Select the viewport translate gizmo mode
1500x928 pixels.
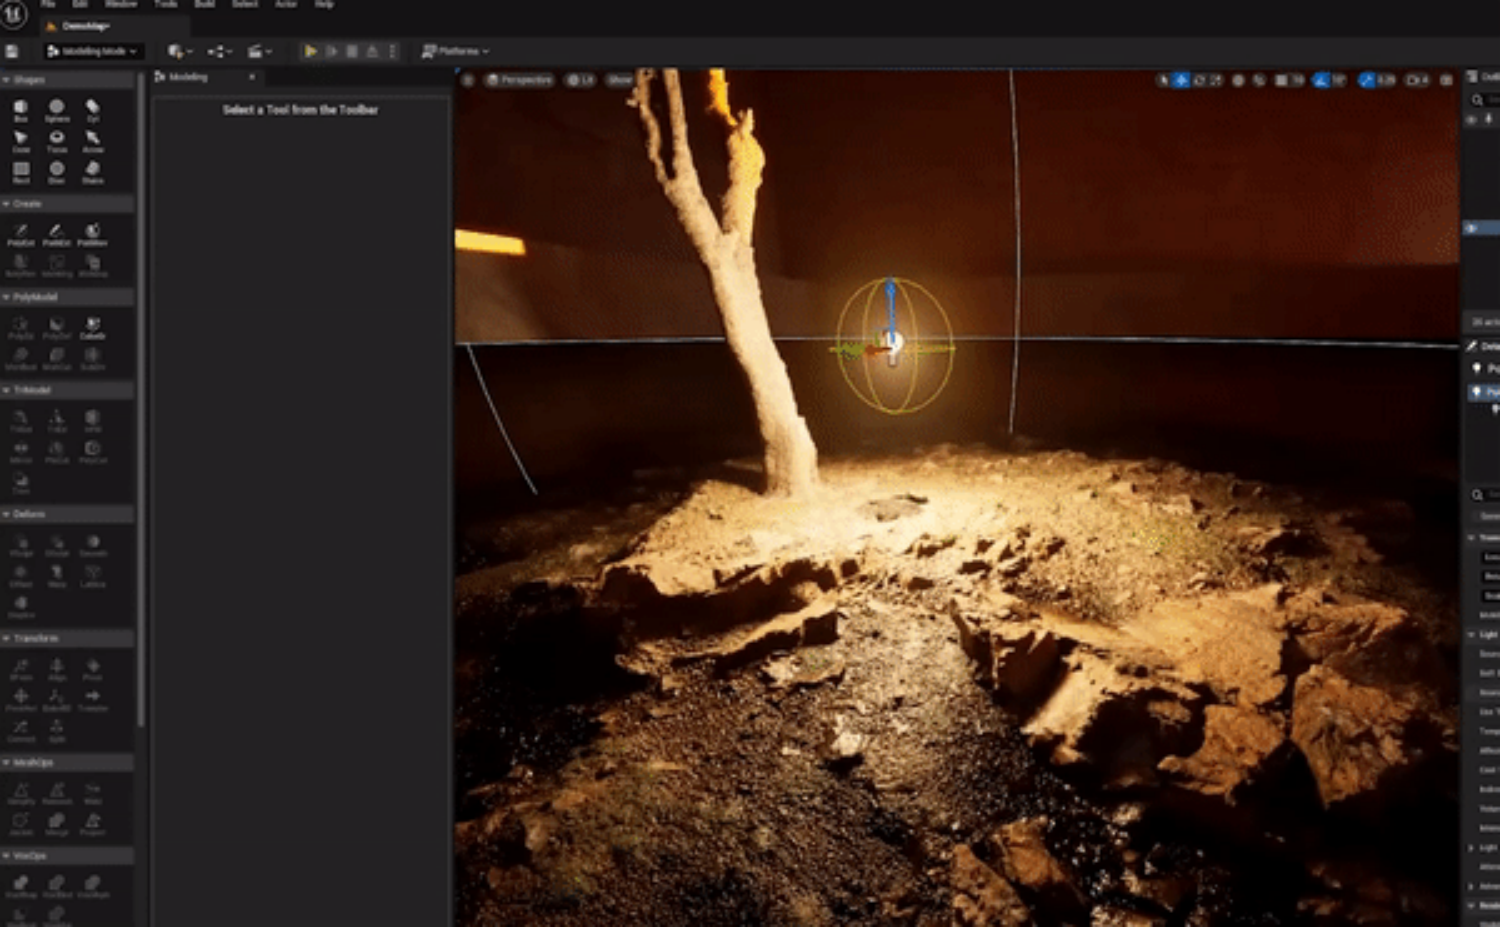1181,80
